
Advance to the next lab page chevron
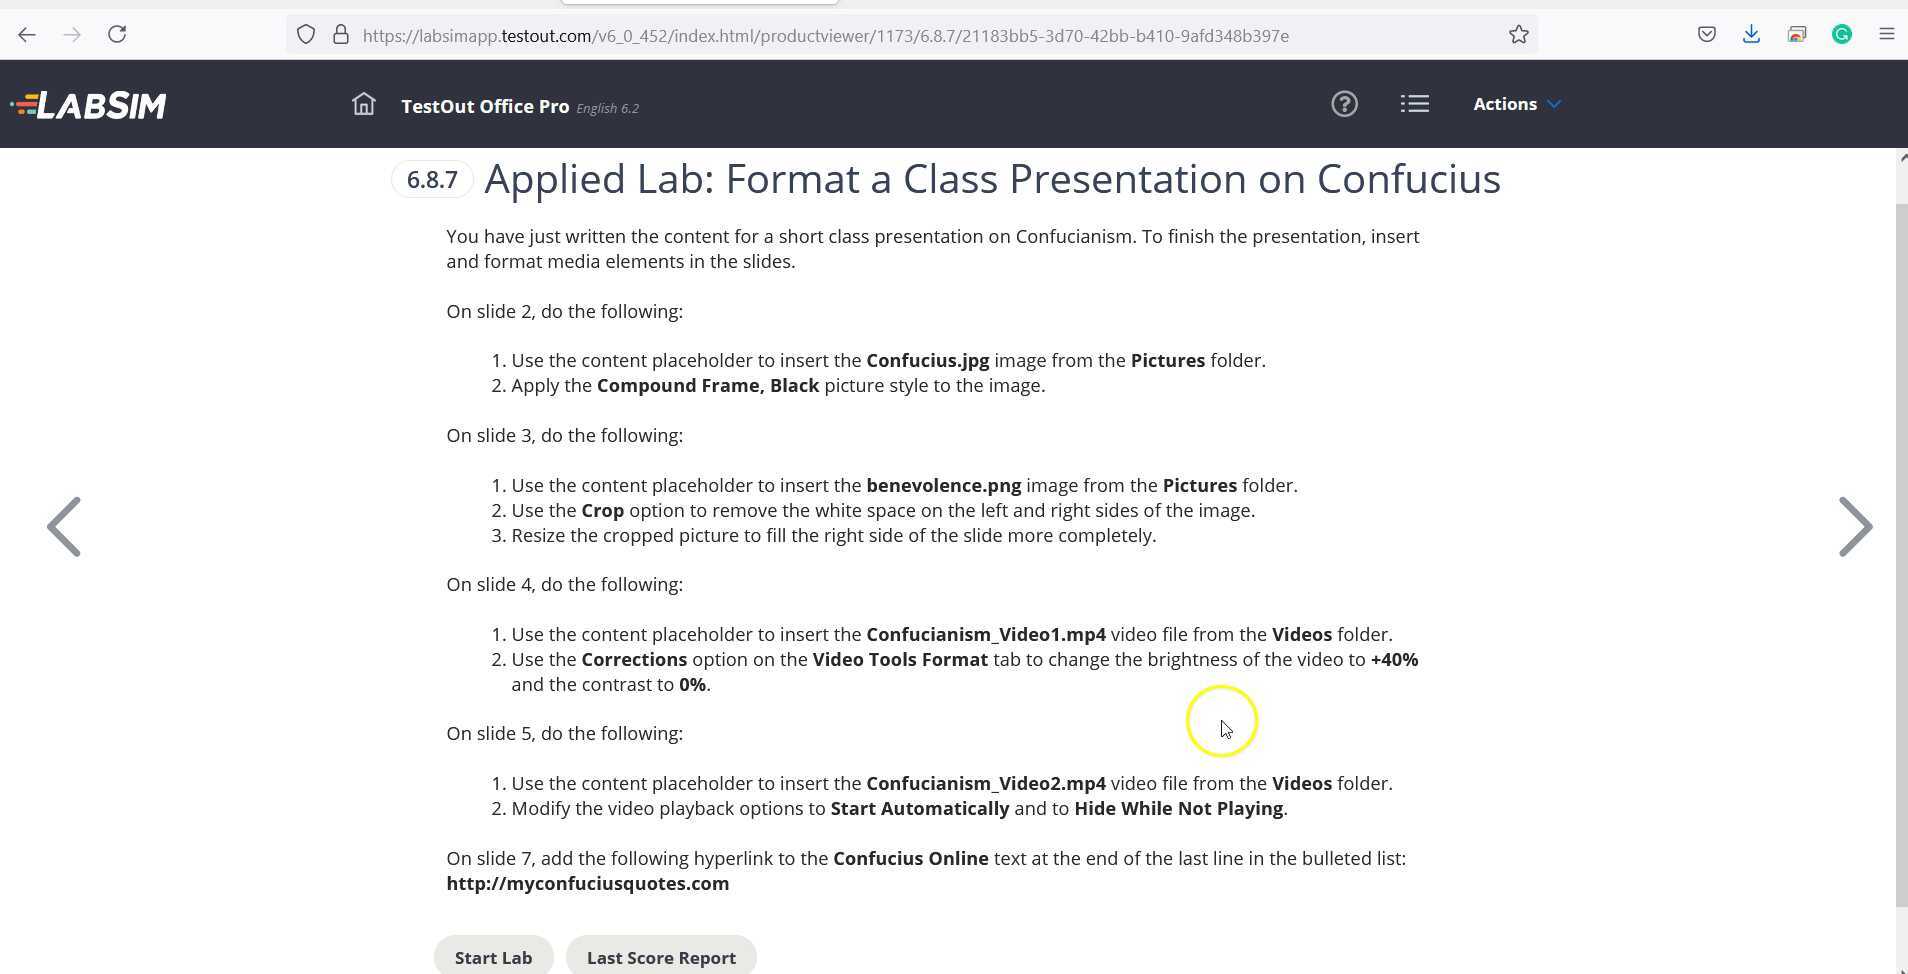1855,526
